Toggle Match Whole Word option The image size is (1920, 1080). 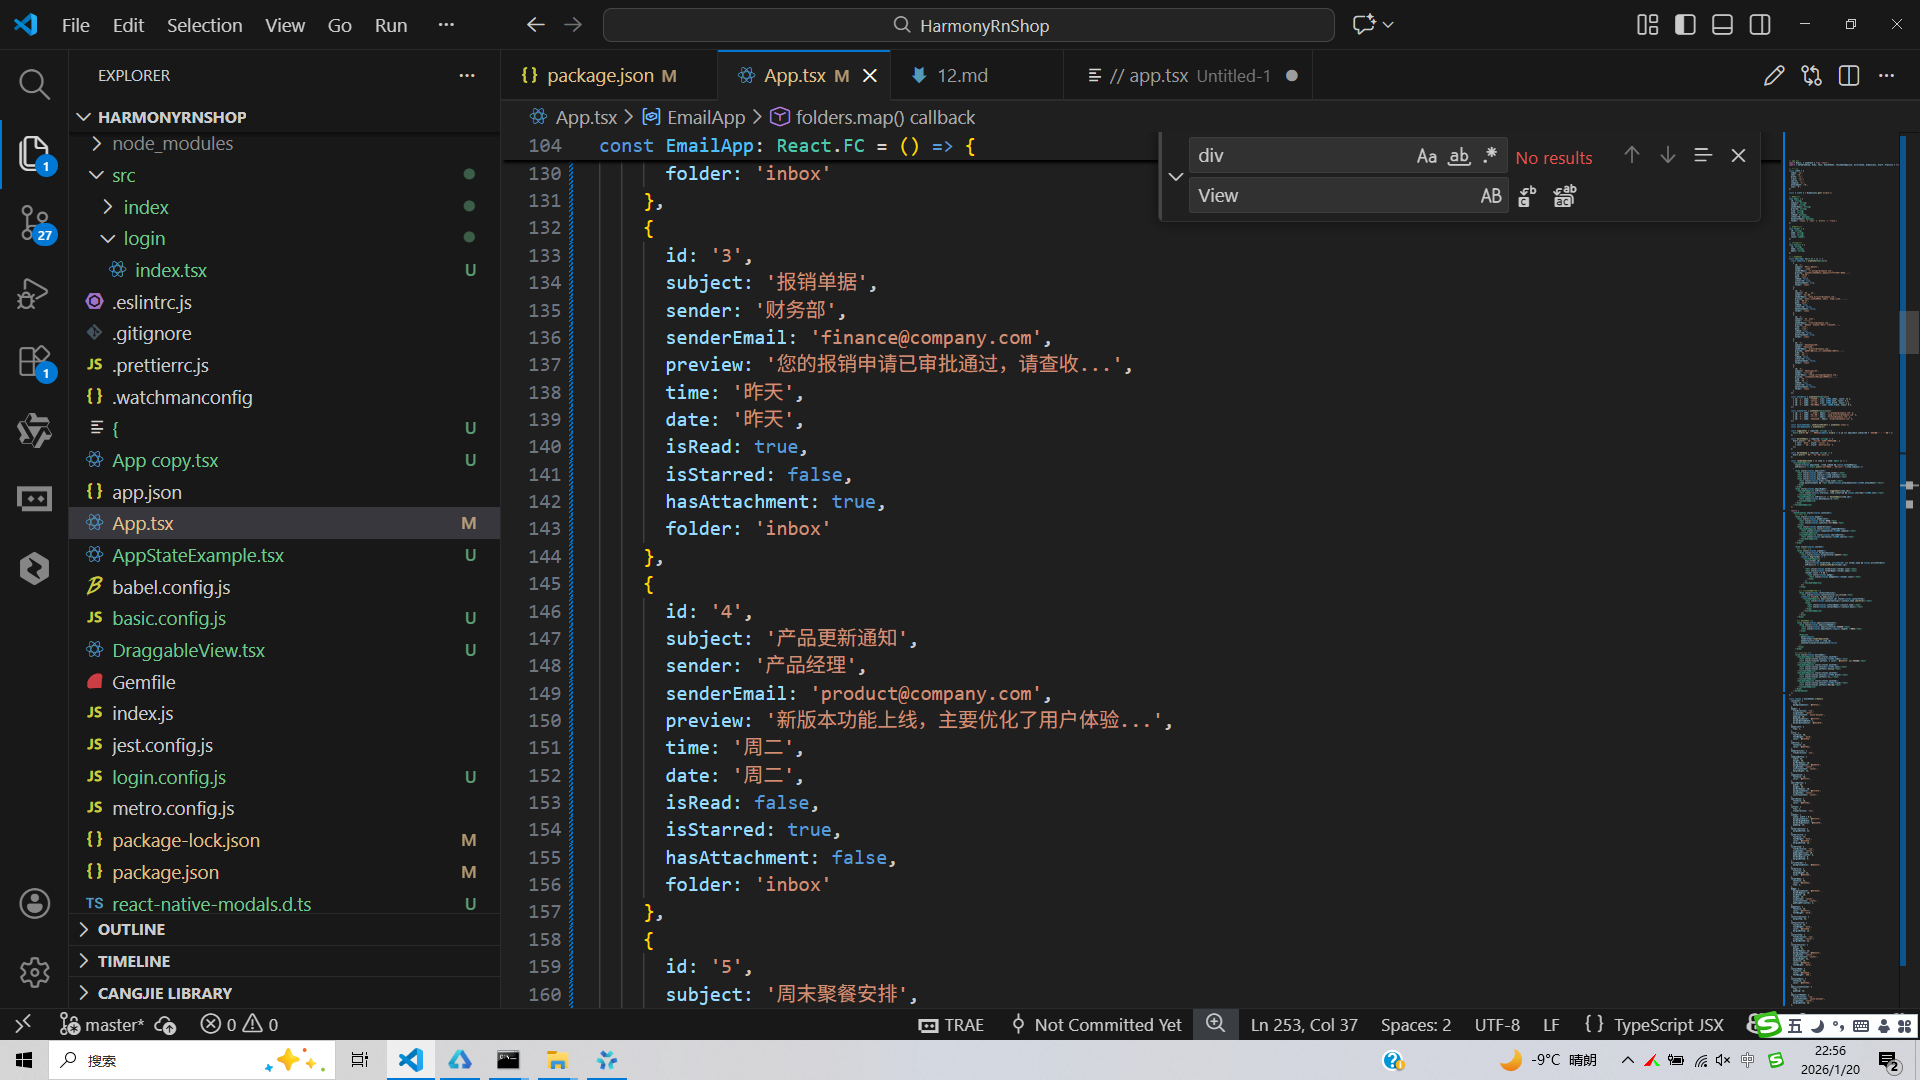click(x=1459, y=156)
